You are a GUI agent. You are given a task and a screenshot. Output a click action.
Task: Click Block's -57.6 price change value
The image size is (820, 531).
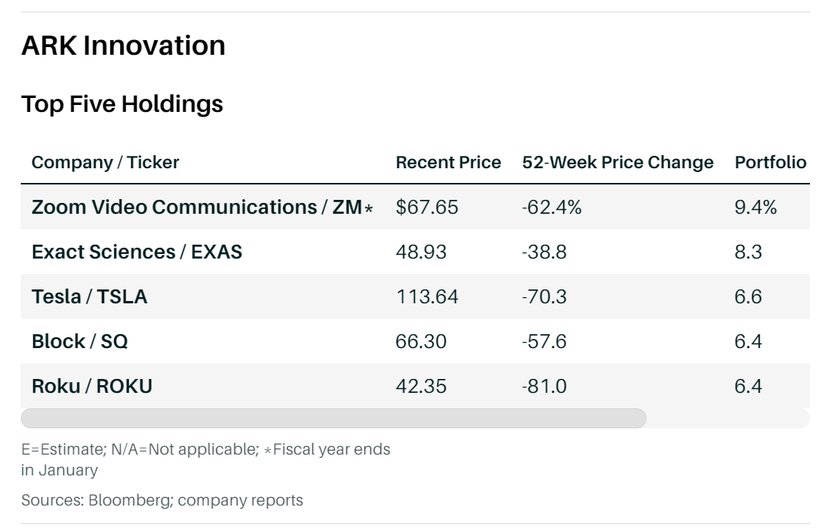click(x=545, y=341)
